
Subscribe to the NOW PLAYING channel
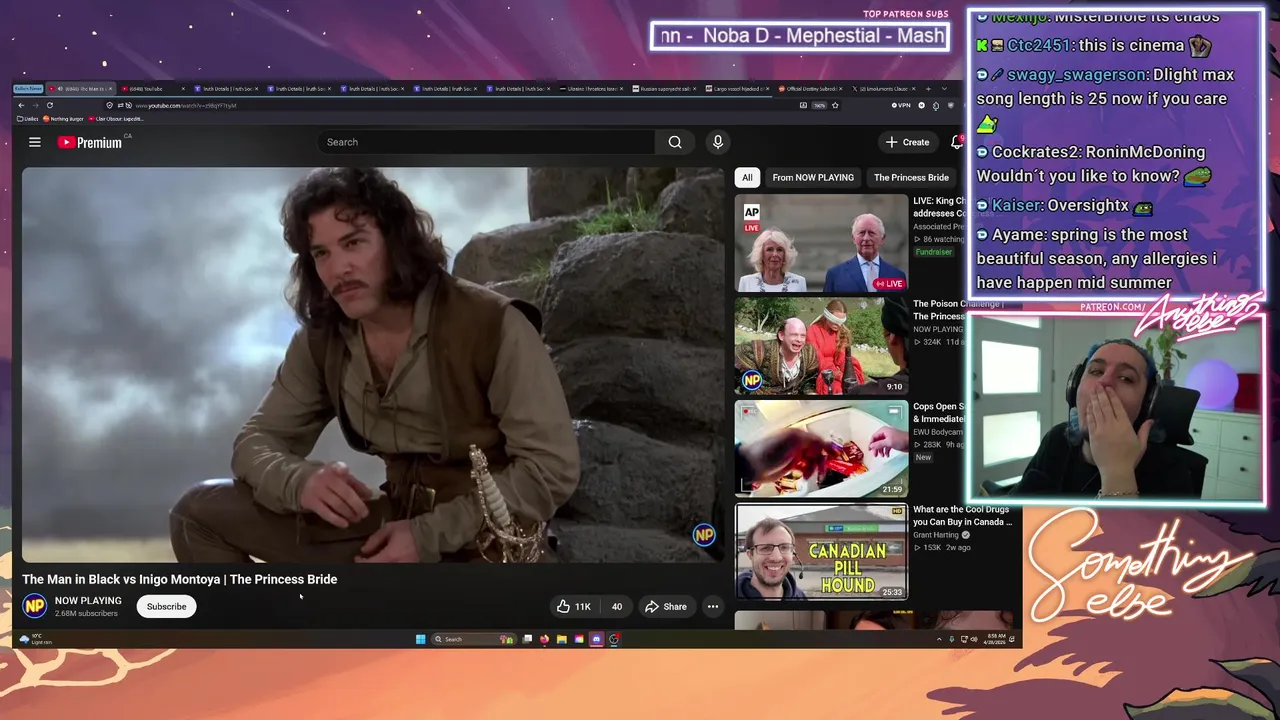click(166, 606)
